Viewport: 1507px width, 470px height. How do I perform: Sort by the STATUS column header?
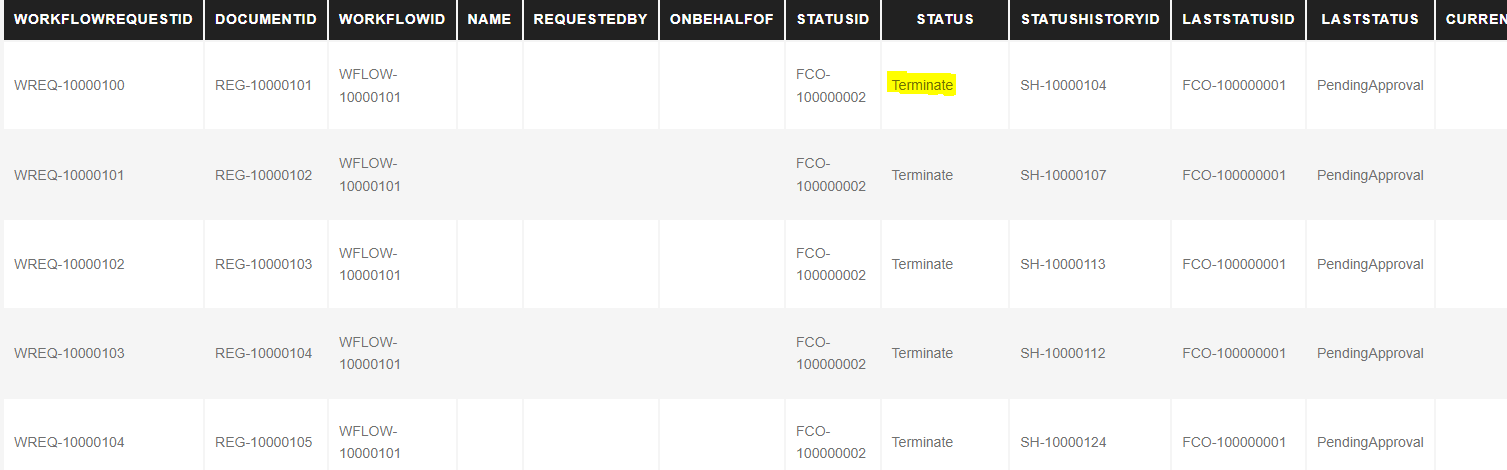[x=945, y=20]
